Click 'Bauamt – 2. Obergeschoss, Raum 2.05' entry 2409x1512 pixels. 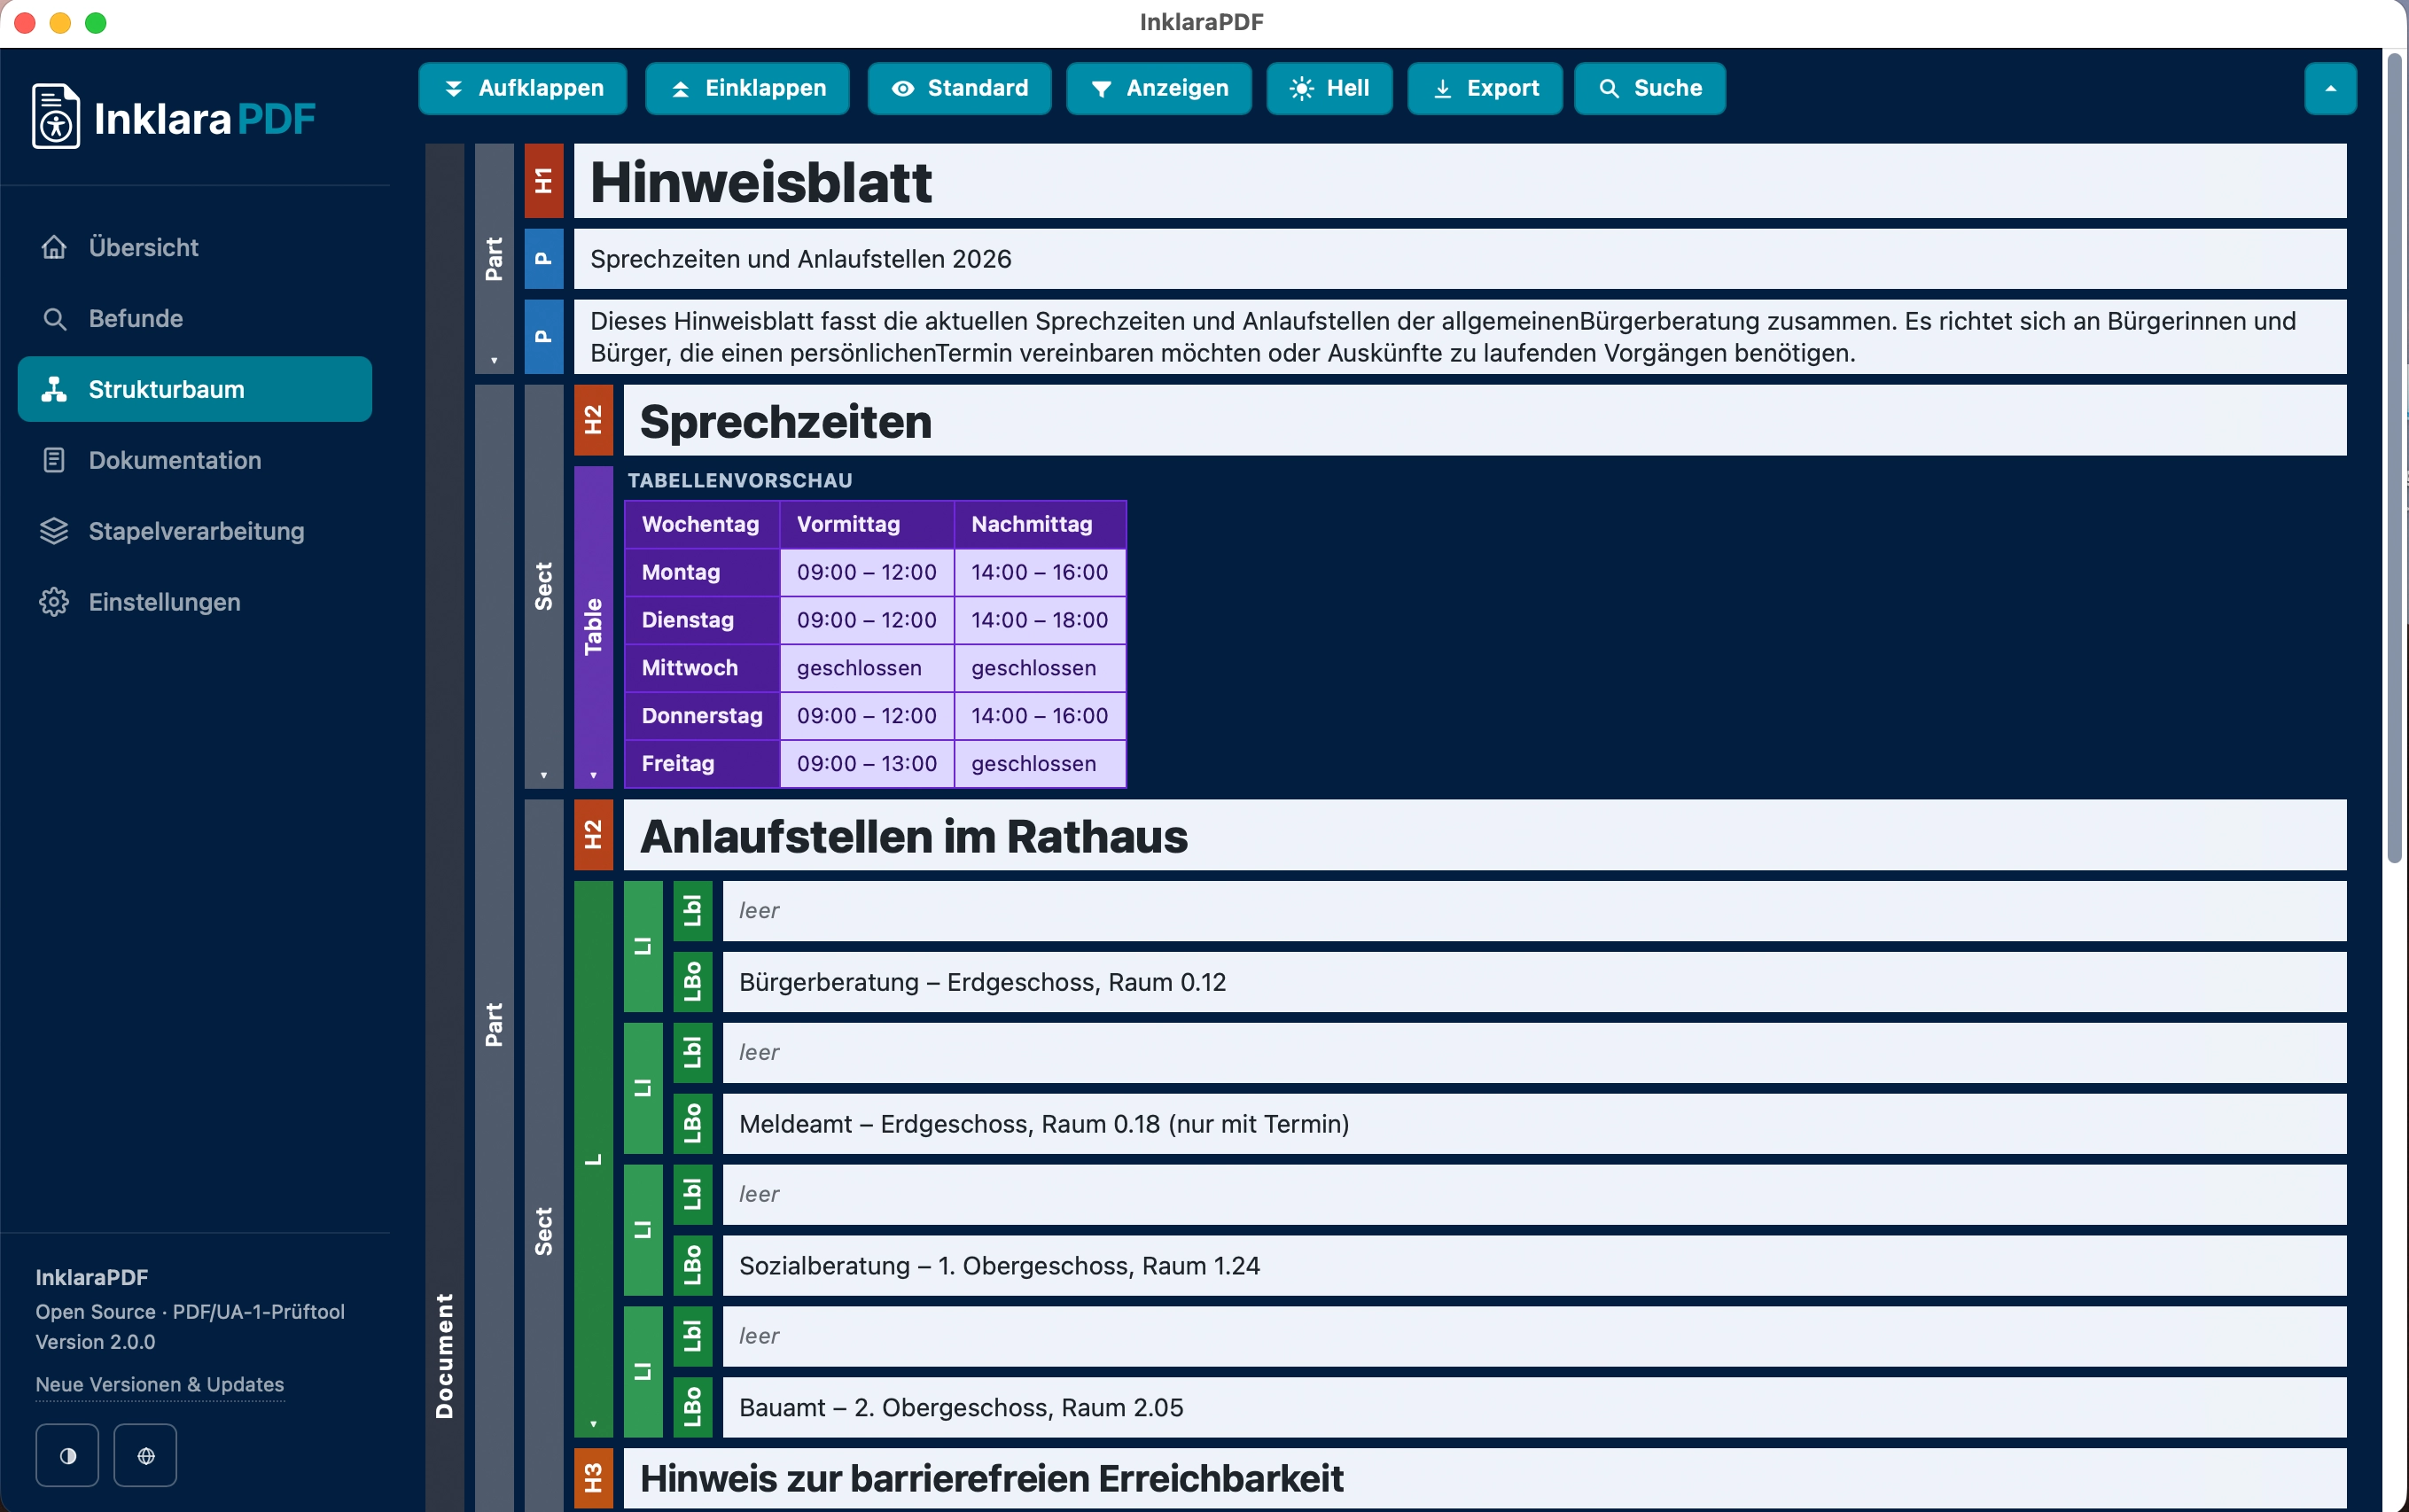(1534, 1408)
